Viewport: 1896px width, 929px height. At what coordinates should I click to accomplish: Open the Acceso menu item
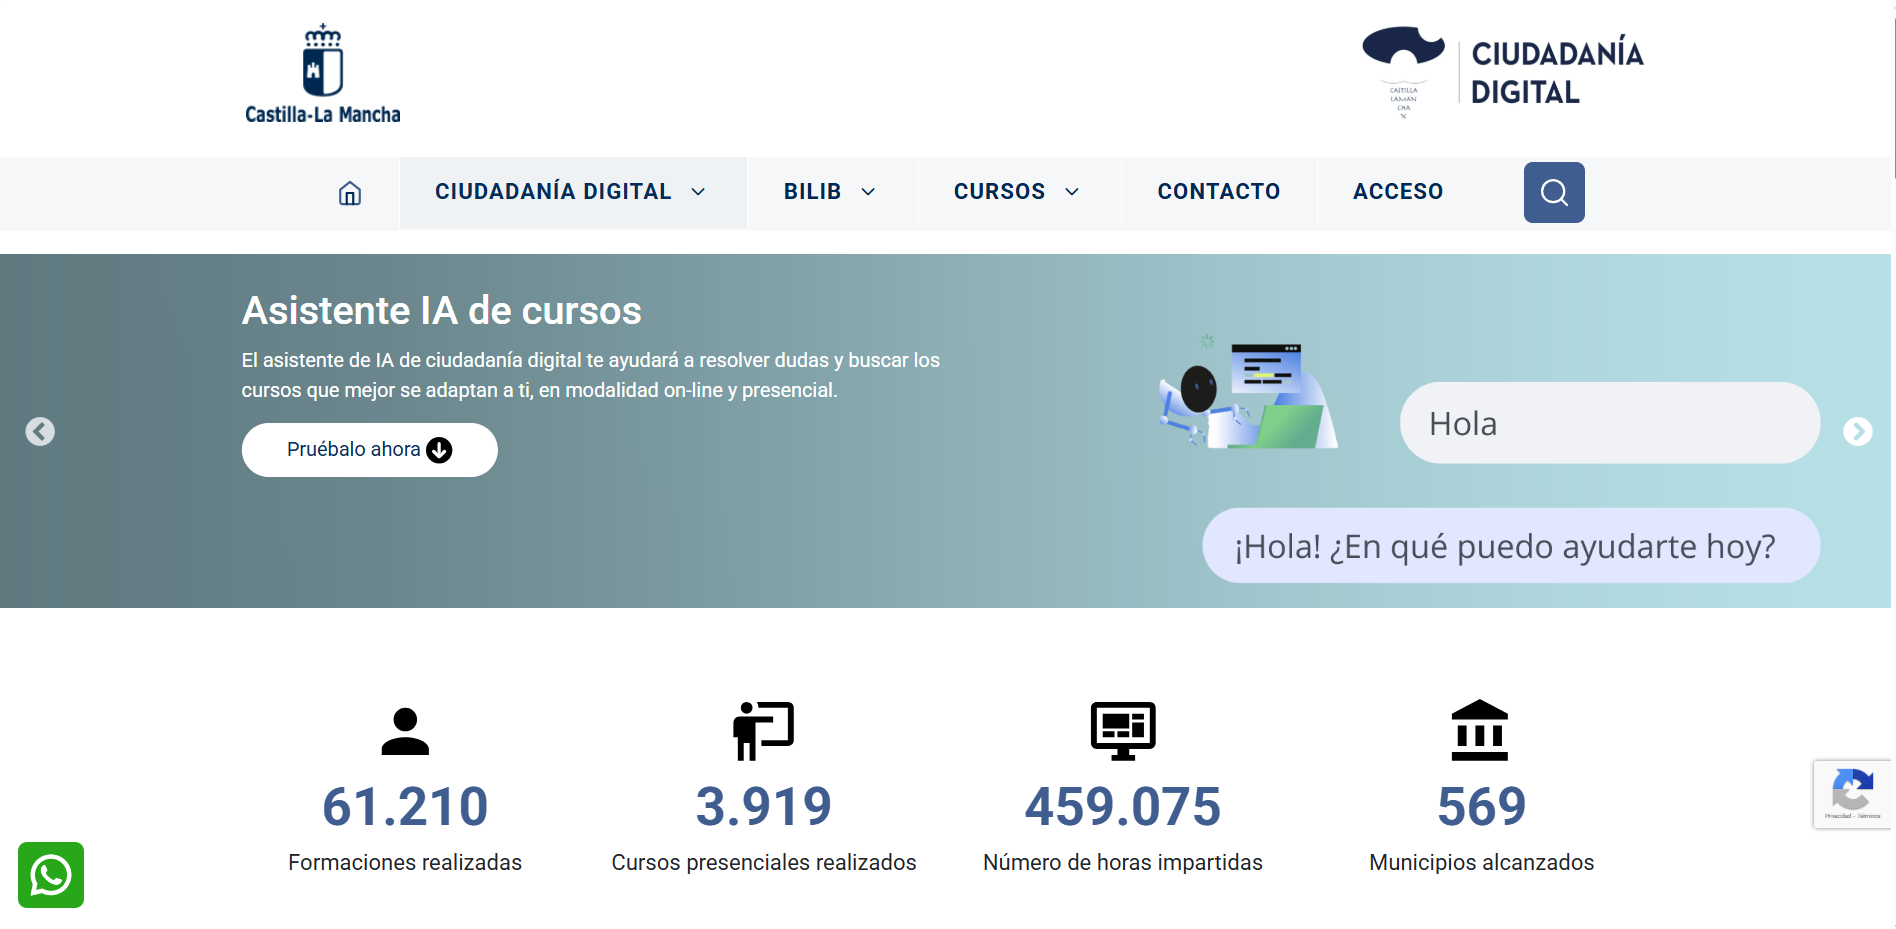1397,192
